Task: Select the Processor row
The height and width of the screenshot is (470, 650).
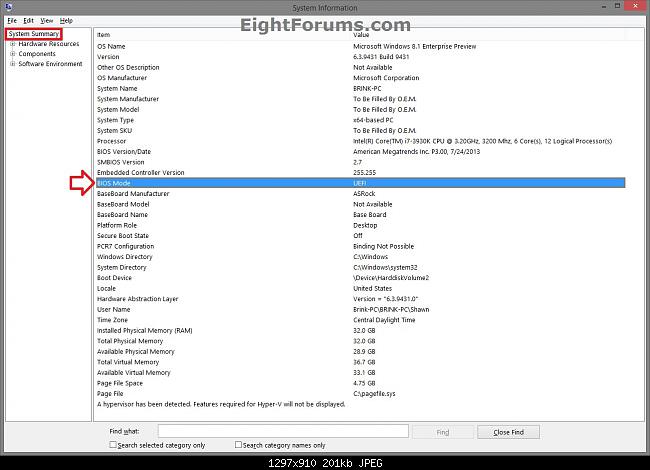Action: click(360, 141)
